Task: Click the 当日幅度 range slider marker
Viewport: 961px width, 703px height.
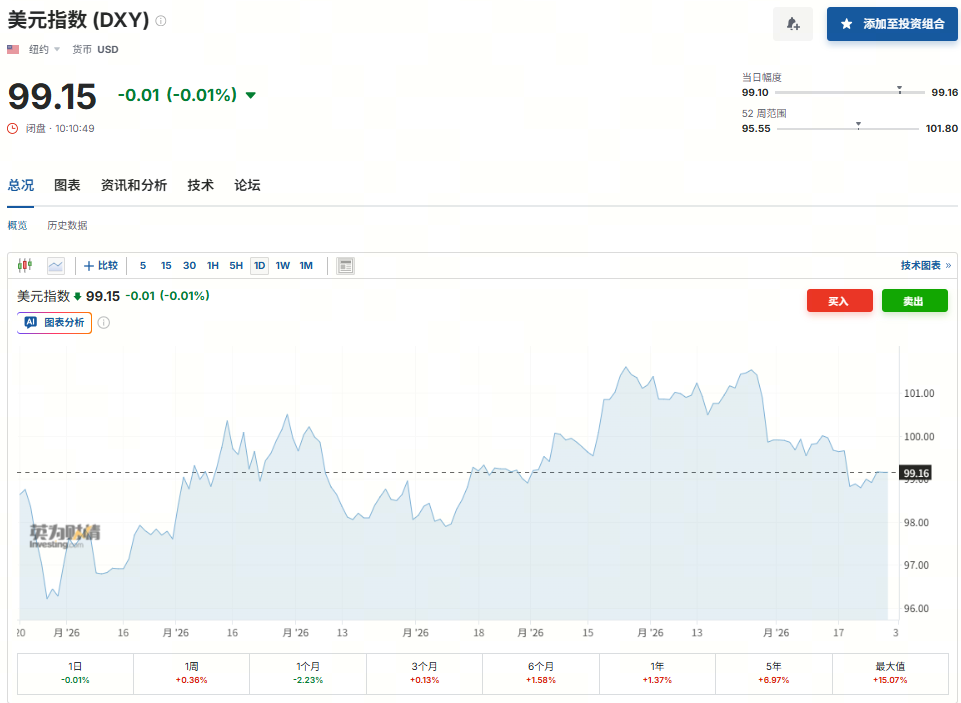Action: click(899, 90)
